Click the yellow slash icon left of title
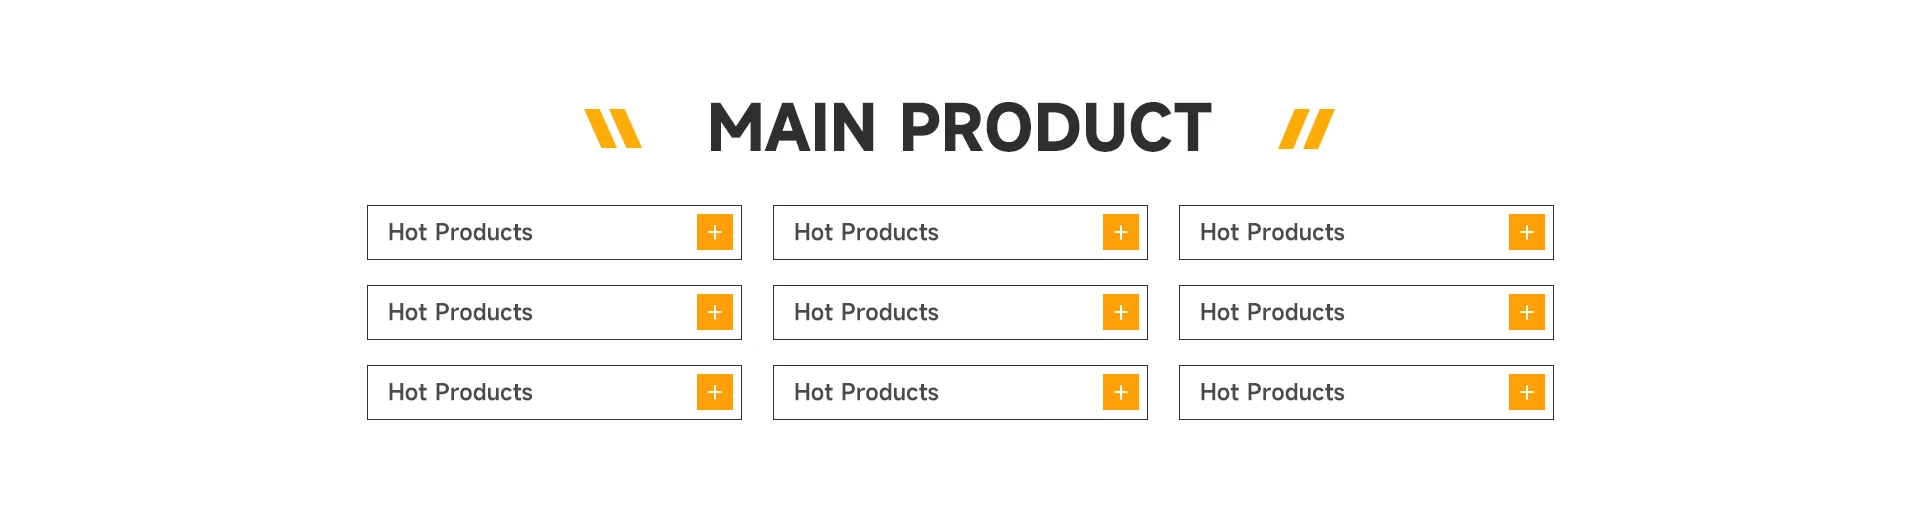 [x=613, y=129]
